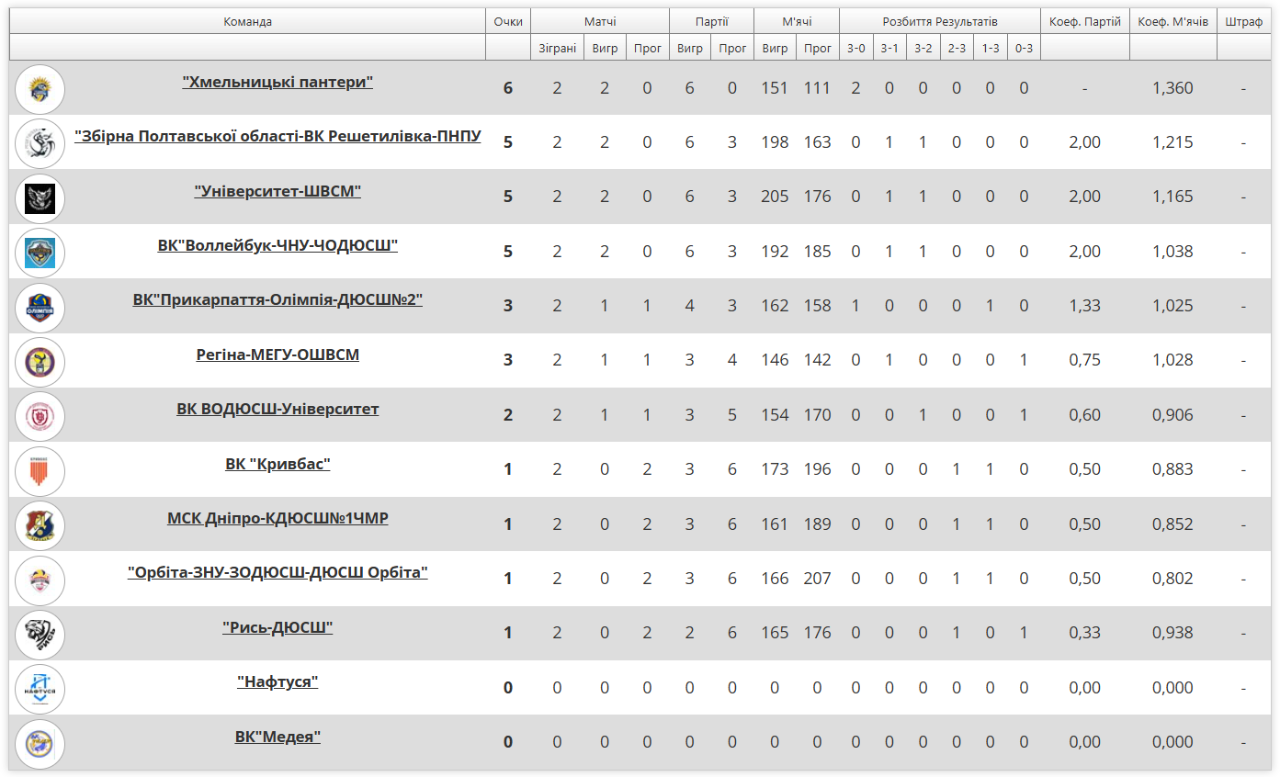
Task: Click the Університет-ШВСМ black logo icon
Action: point(40,197)
